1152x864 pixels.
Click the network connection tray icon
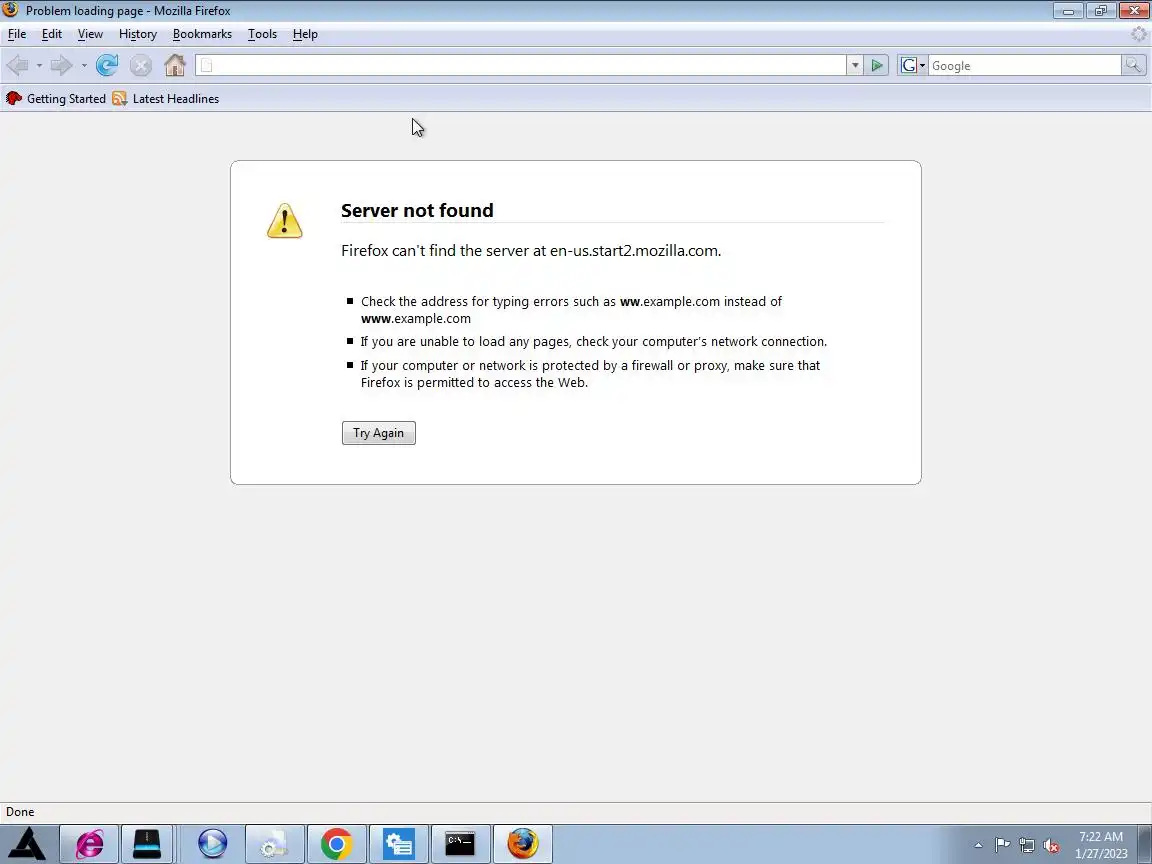(1026, 845)
